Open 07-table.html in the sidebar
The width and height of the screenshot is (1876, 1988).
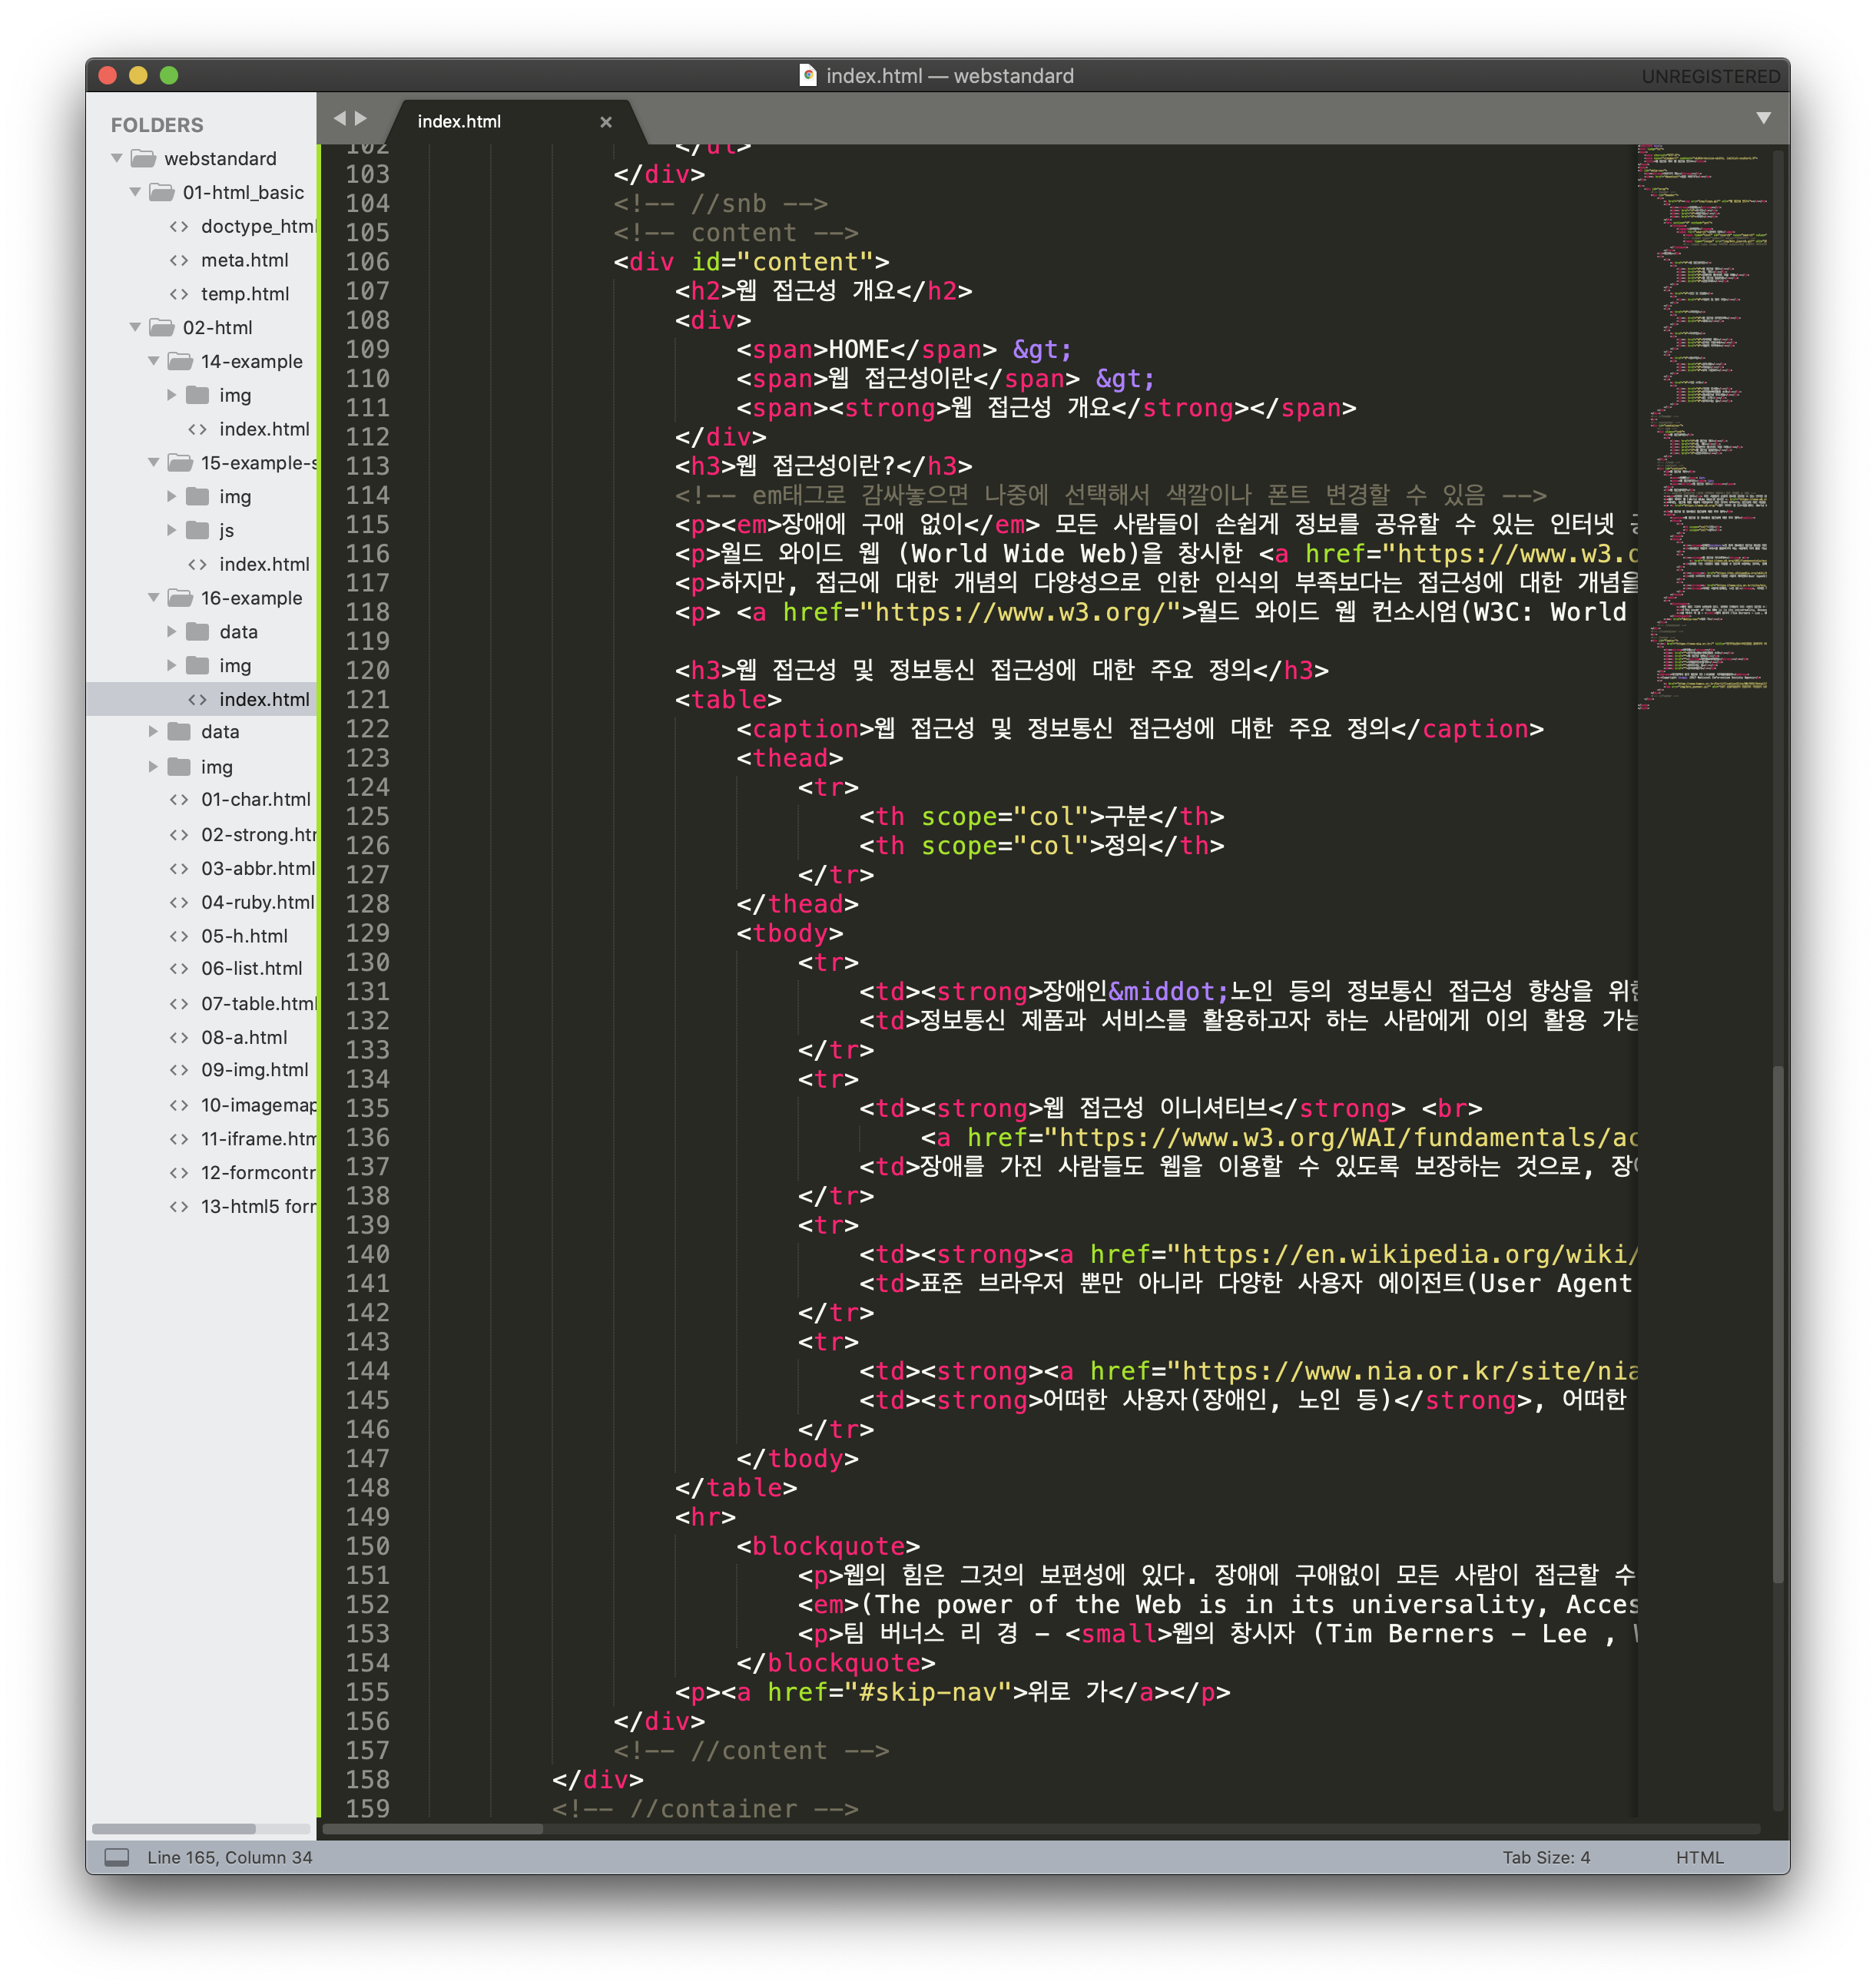257,1003
